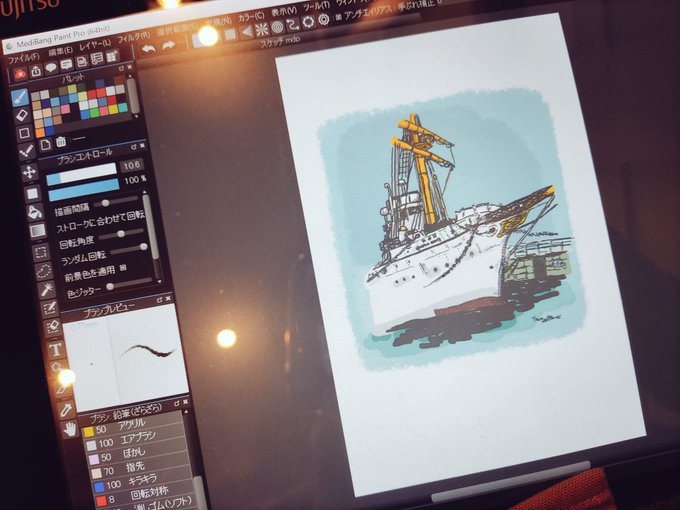Adjust the 描画間隔 slider
680x510 pixels.
click(x=117, y=201)
